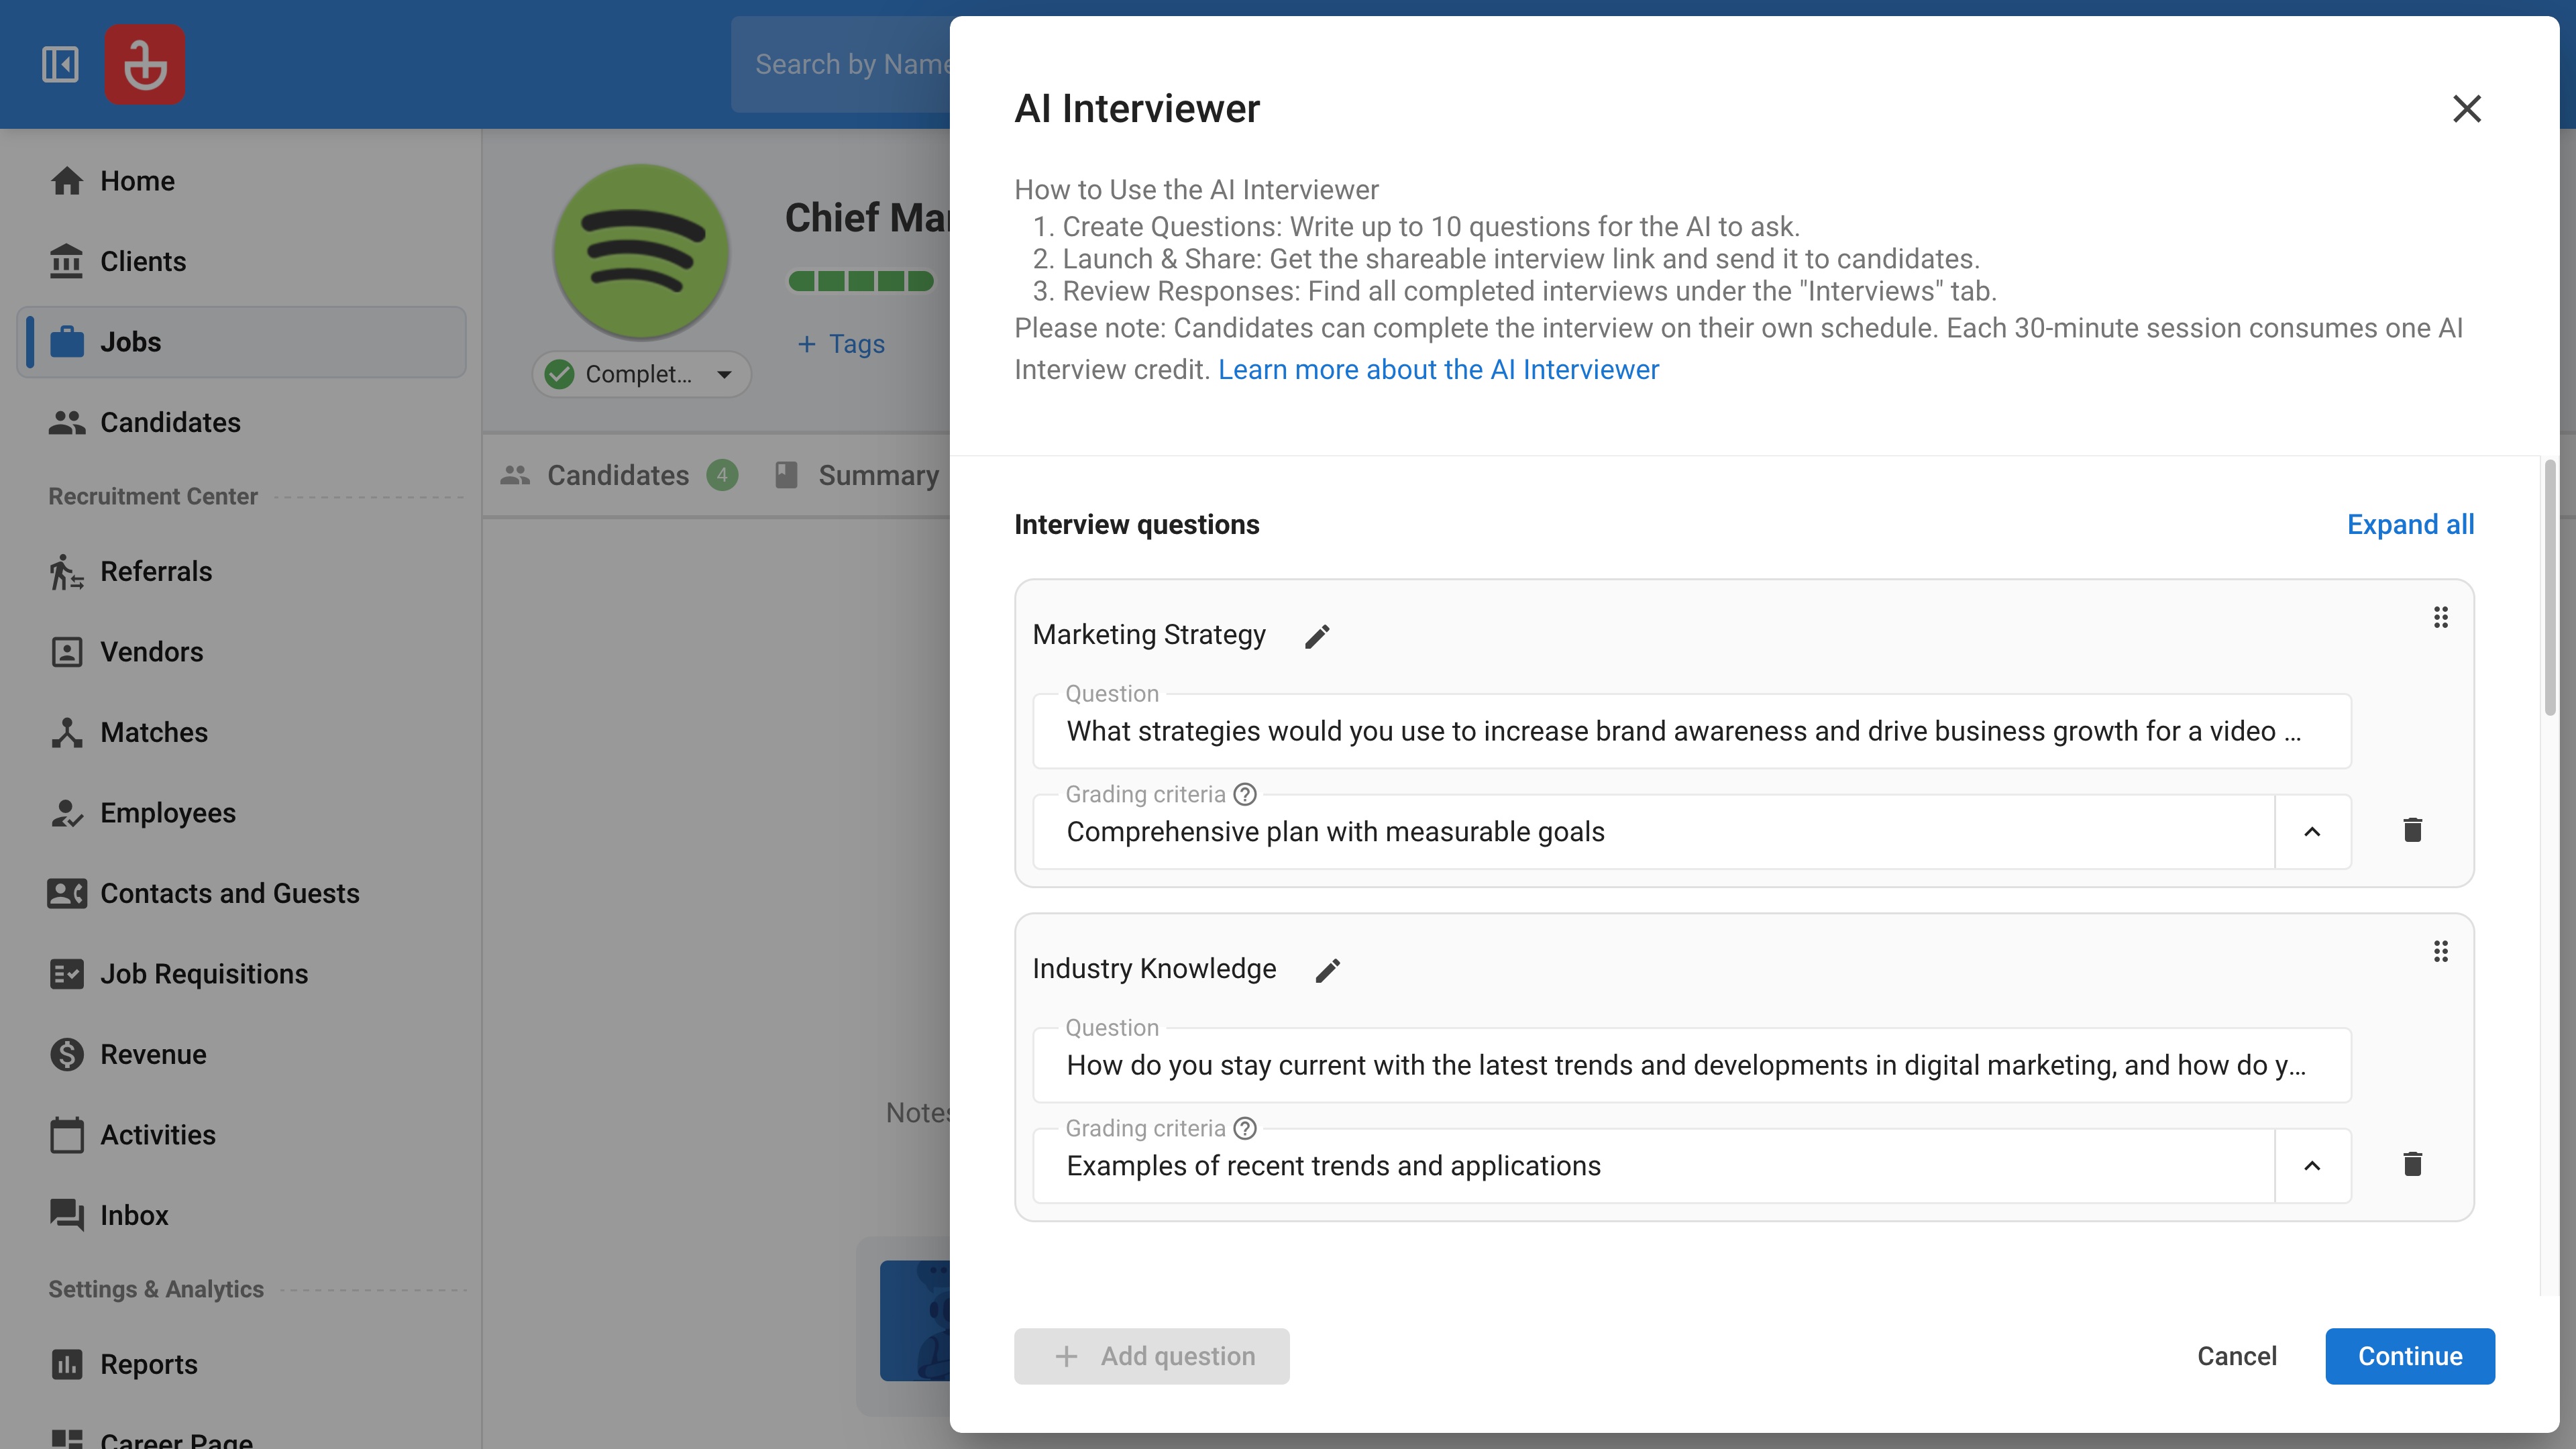2576x1449 pixels.
Task: Switch to the Candidates tab
Action: click(x=618, y=475)
